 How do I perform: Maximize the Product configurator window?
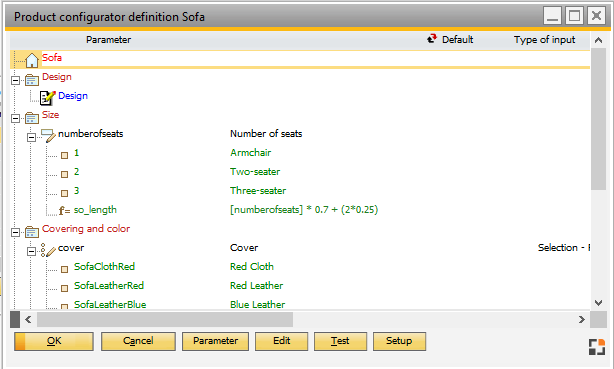point(574,16)
